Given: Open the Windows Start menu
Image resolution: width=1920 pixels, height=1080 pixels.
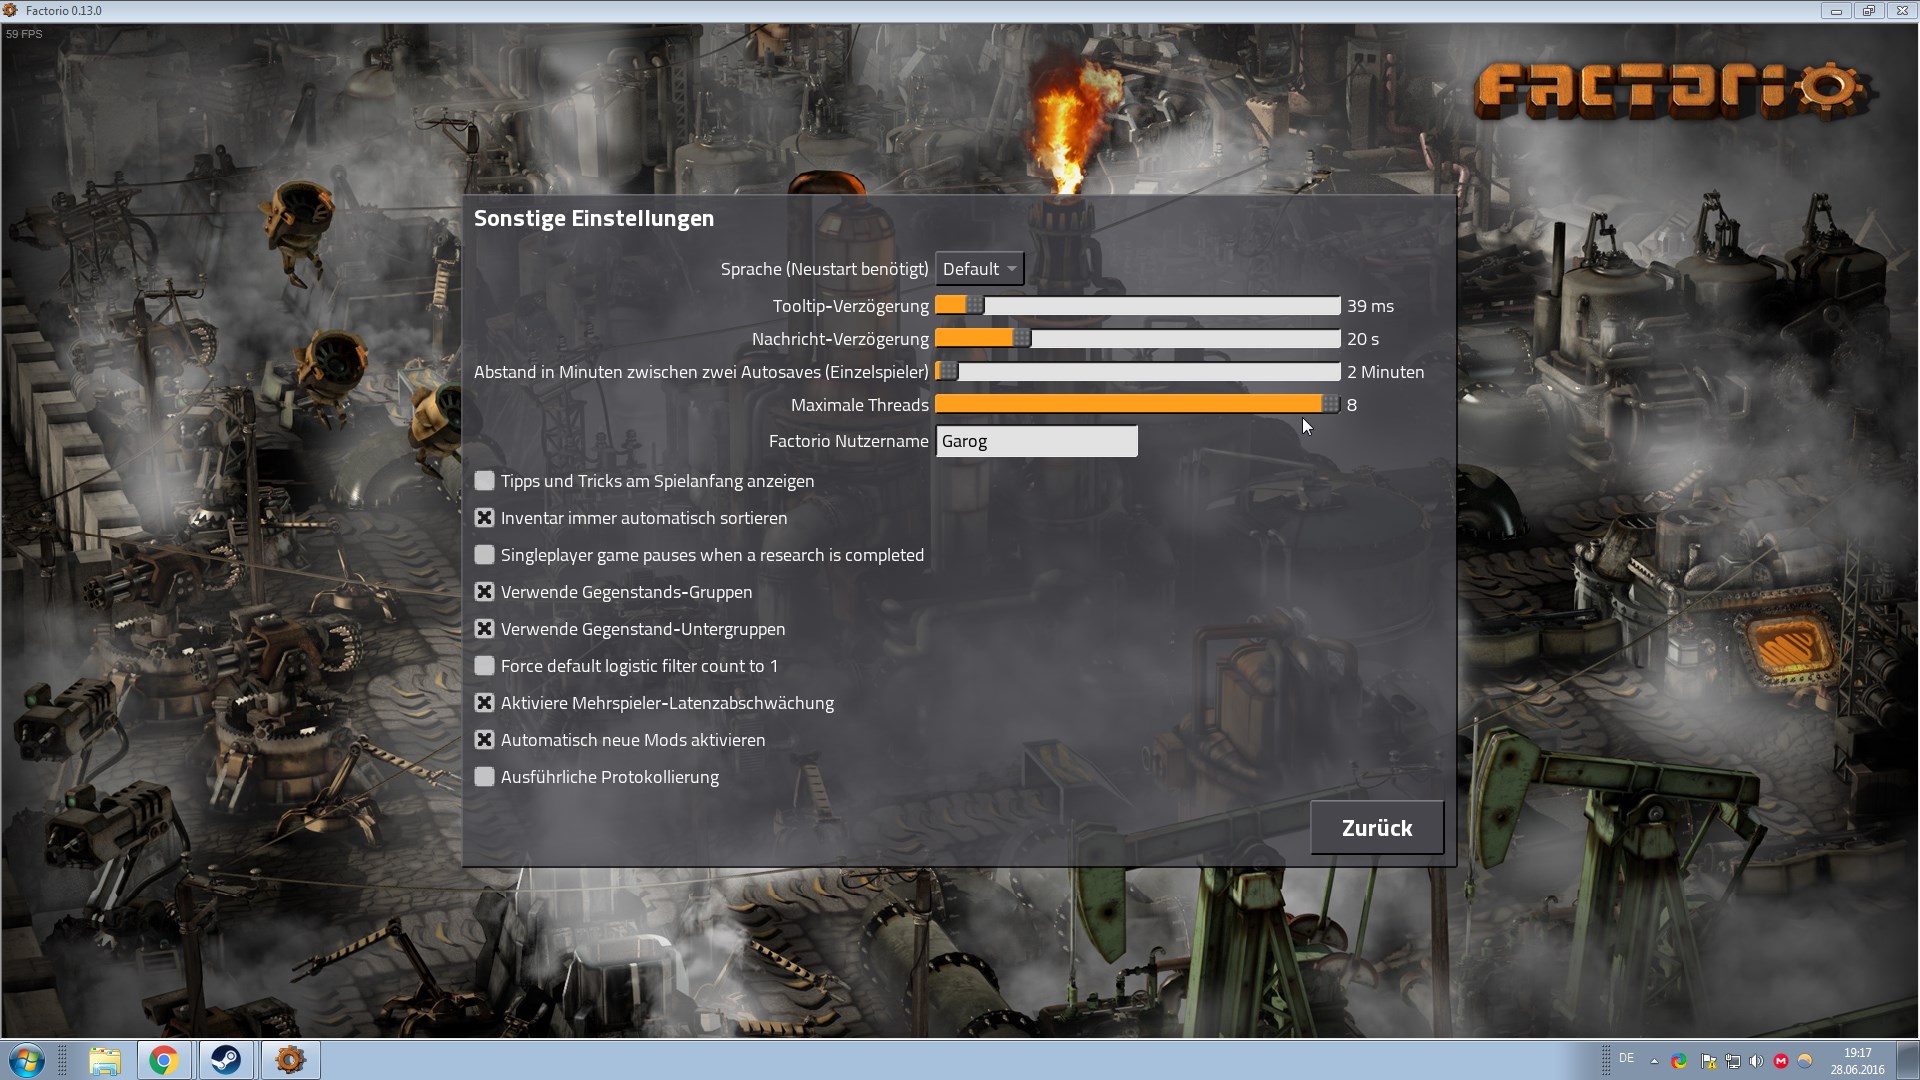Looking at the screenshot, I should click(27, 1060).
